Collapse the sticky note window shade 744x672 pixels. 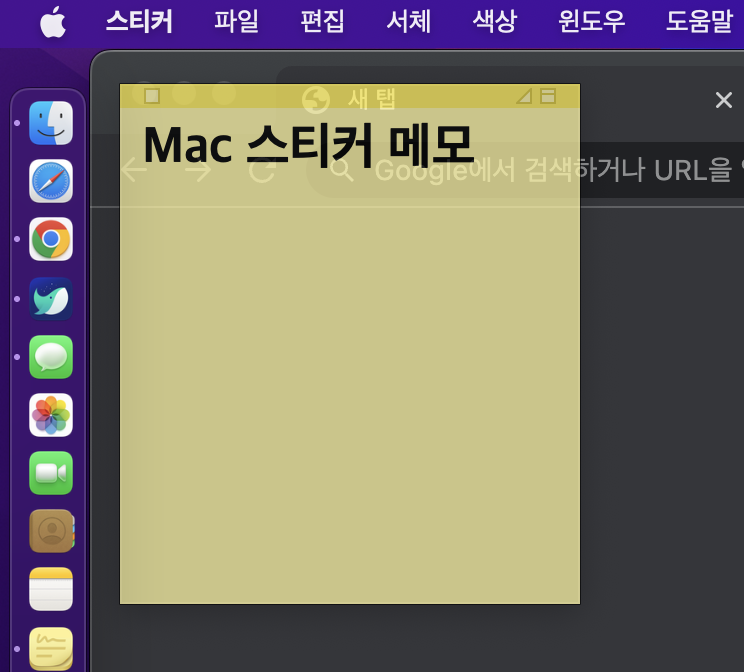[548, 96]
